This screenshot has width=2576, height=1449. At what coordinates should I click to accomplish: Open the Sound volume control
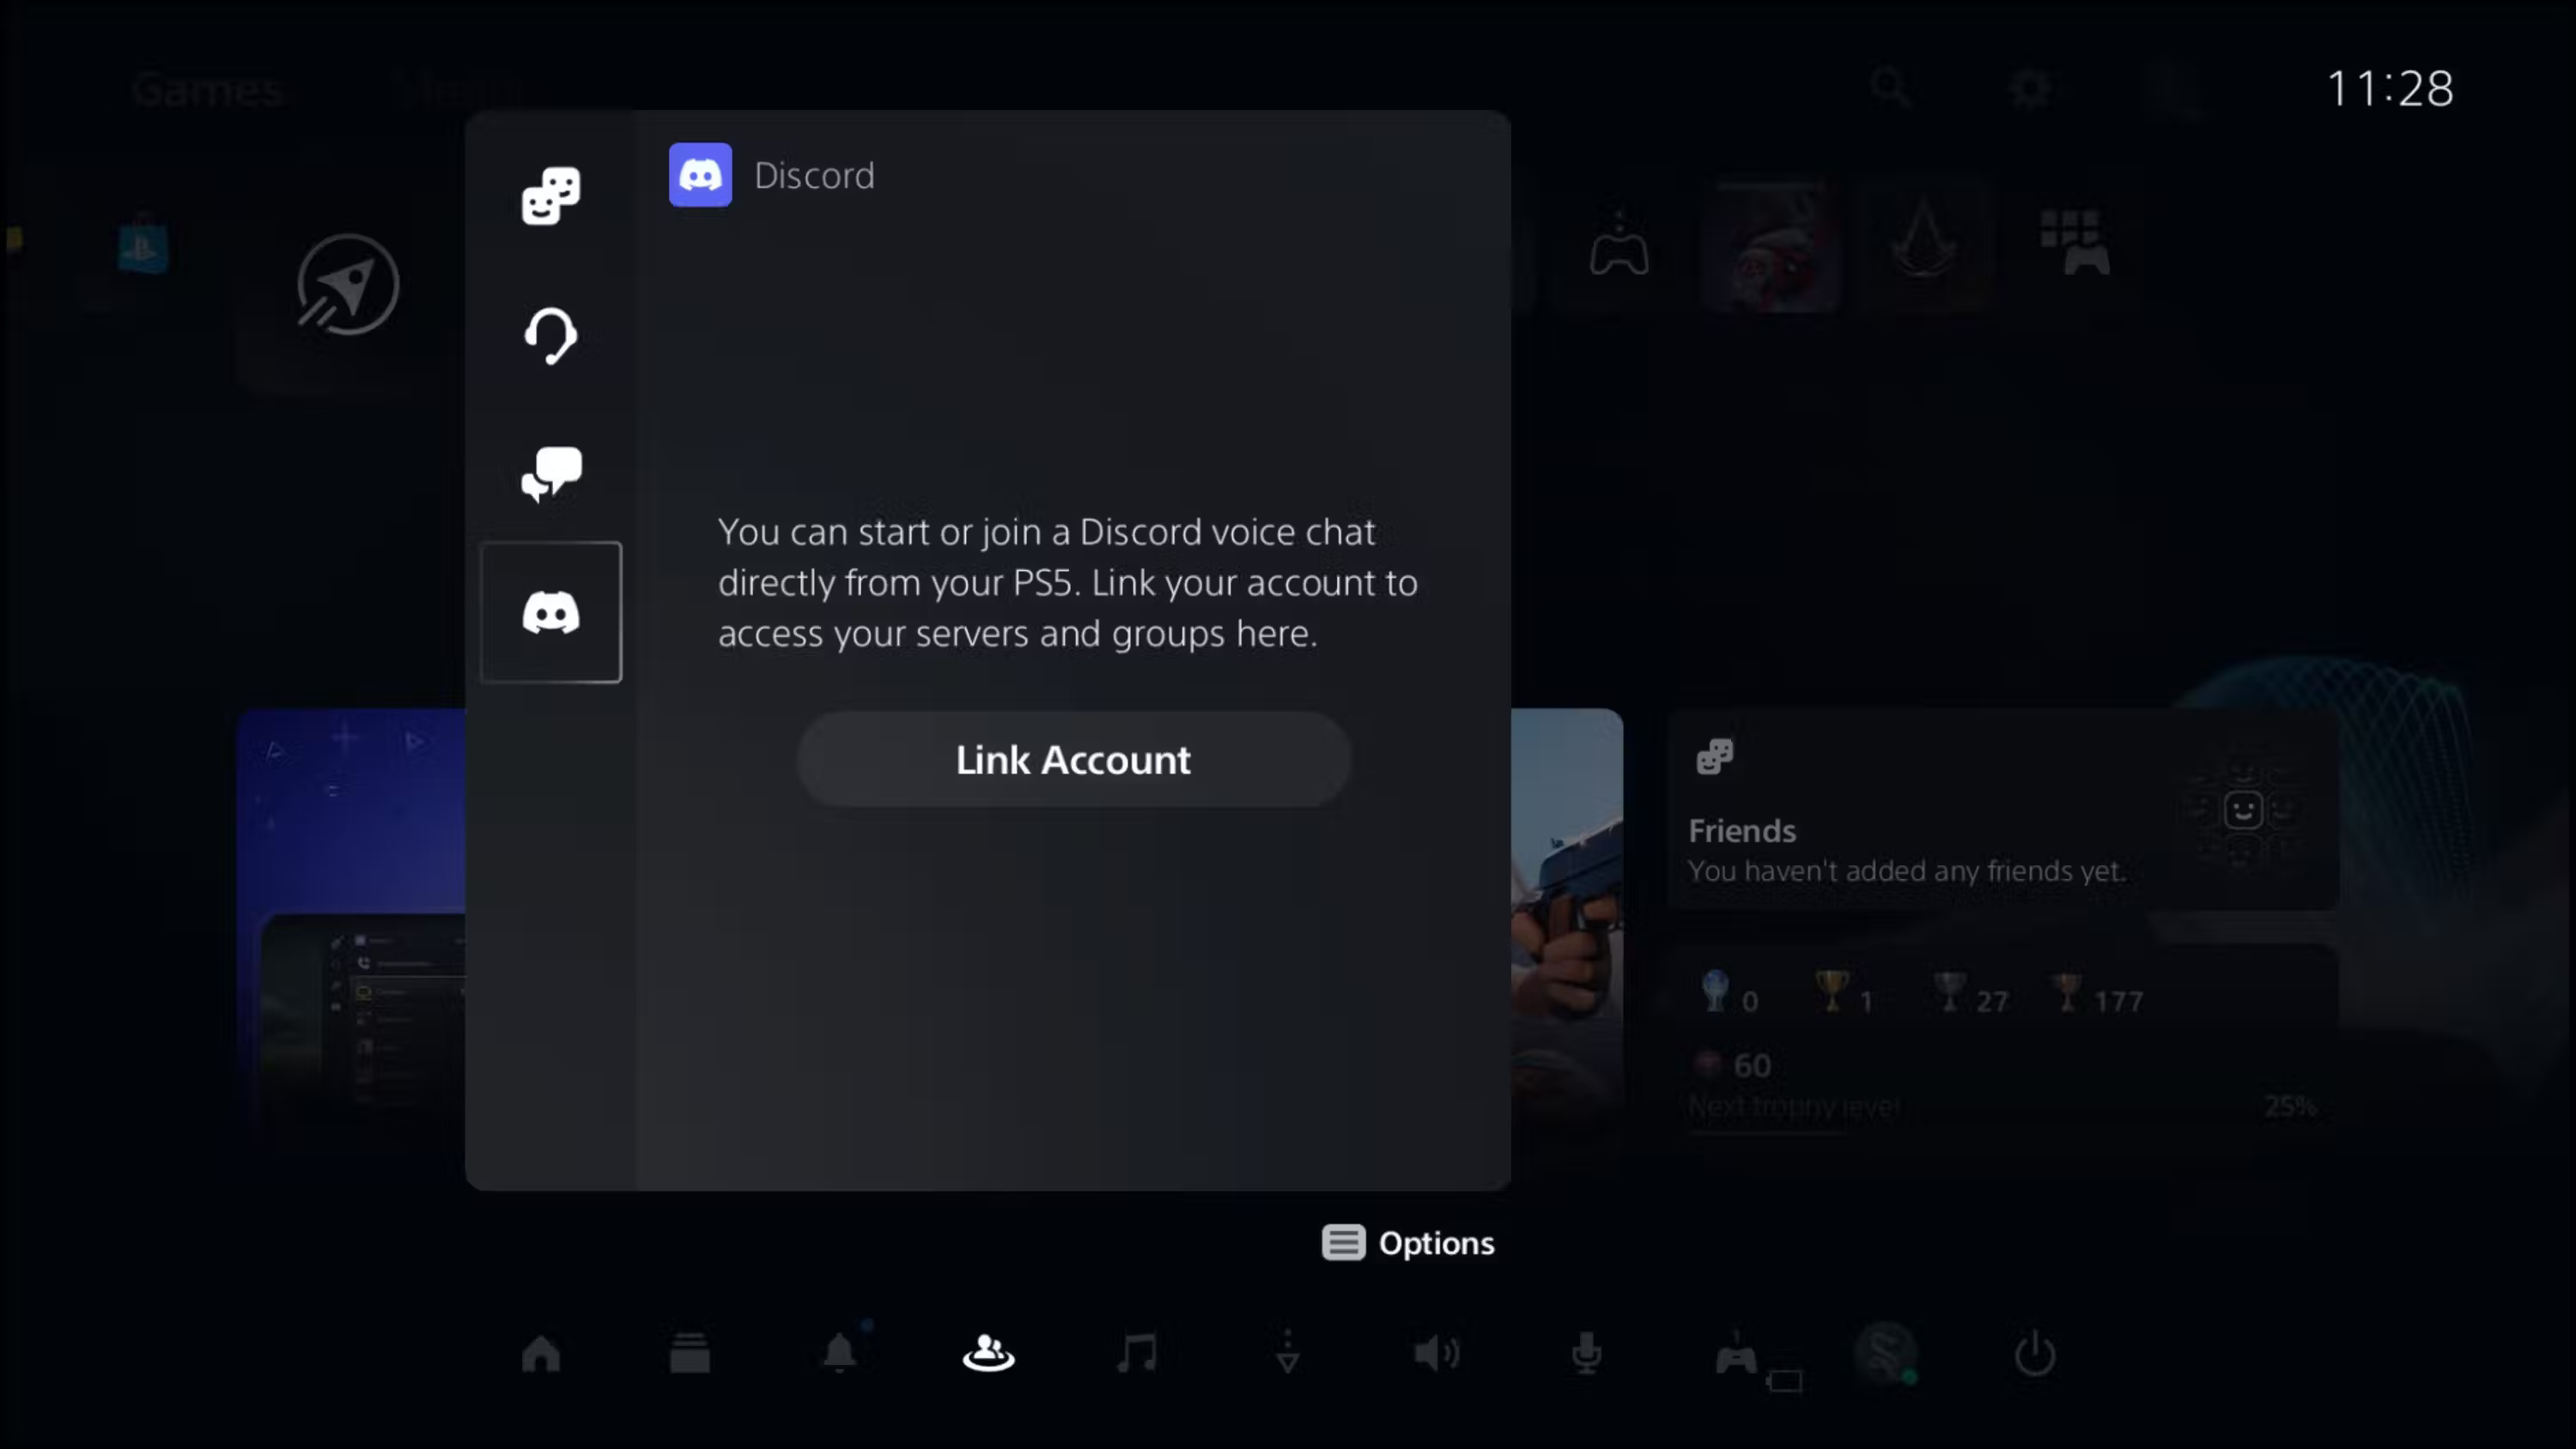click(1436, 1354)
